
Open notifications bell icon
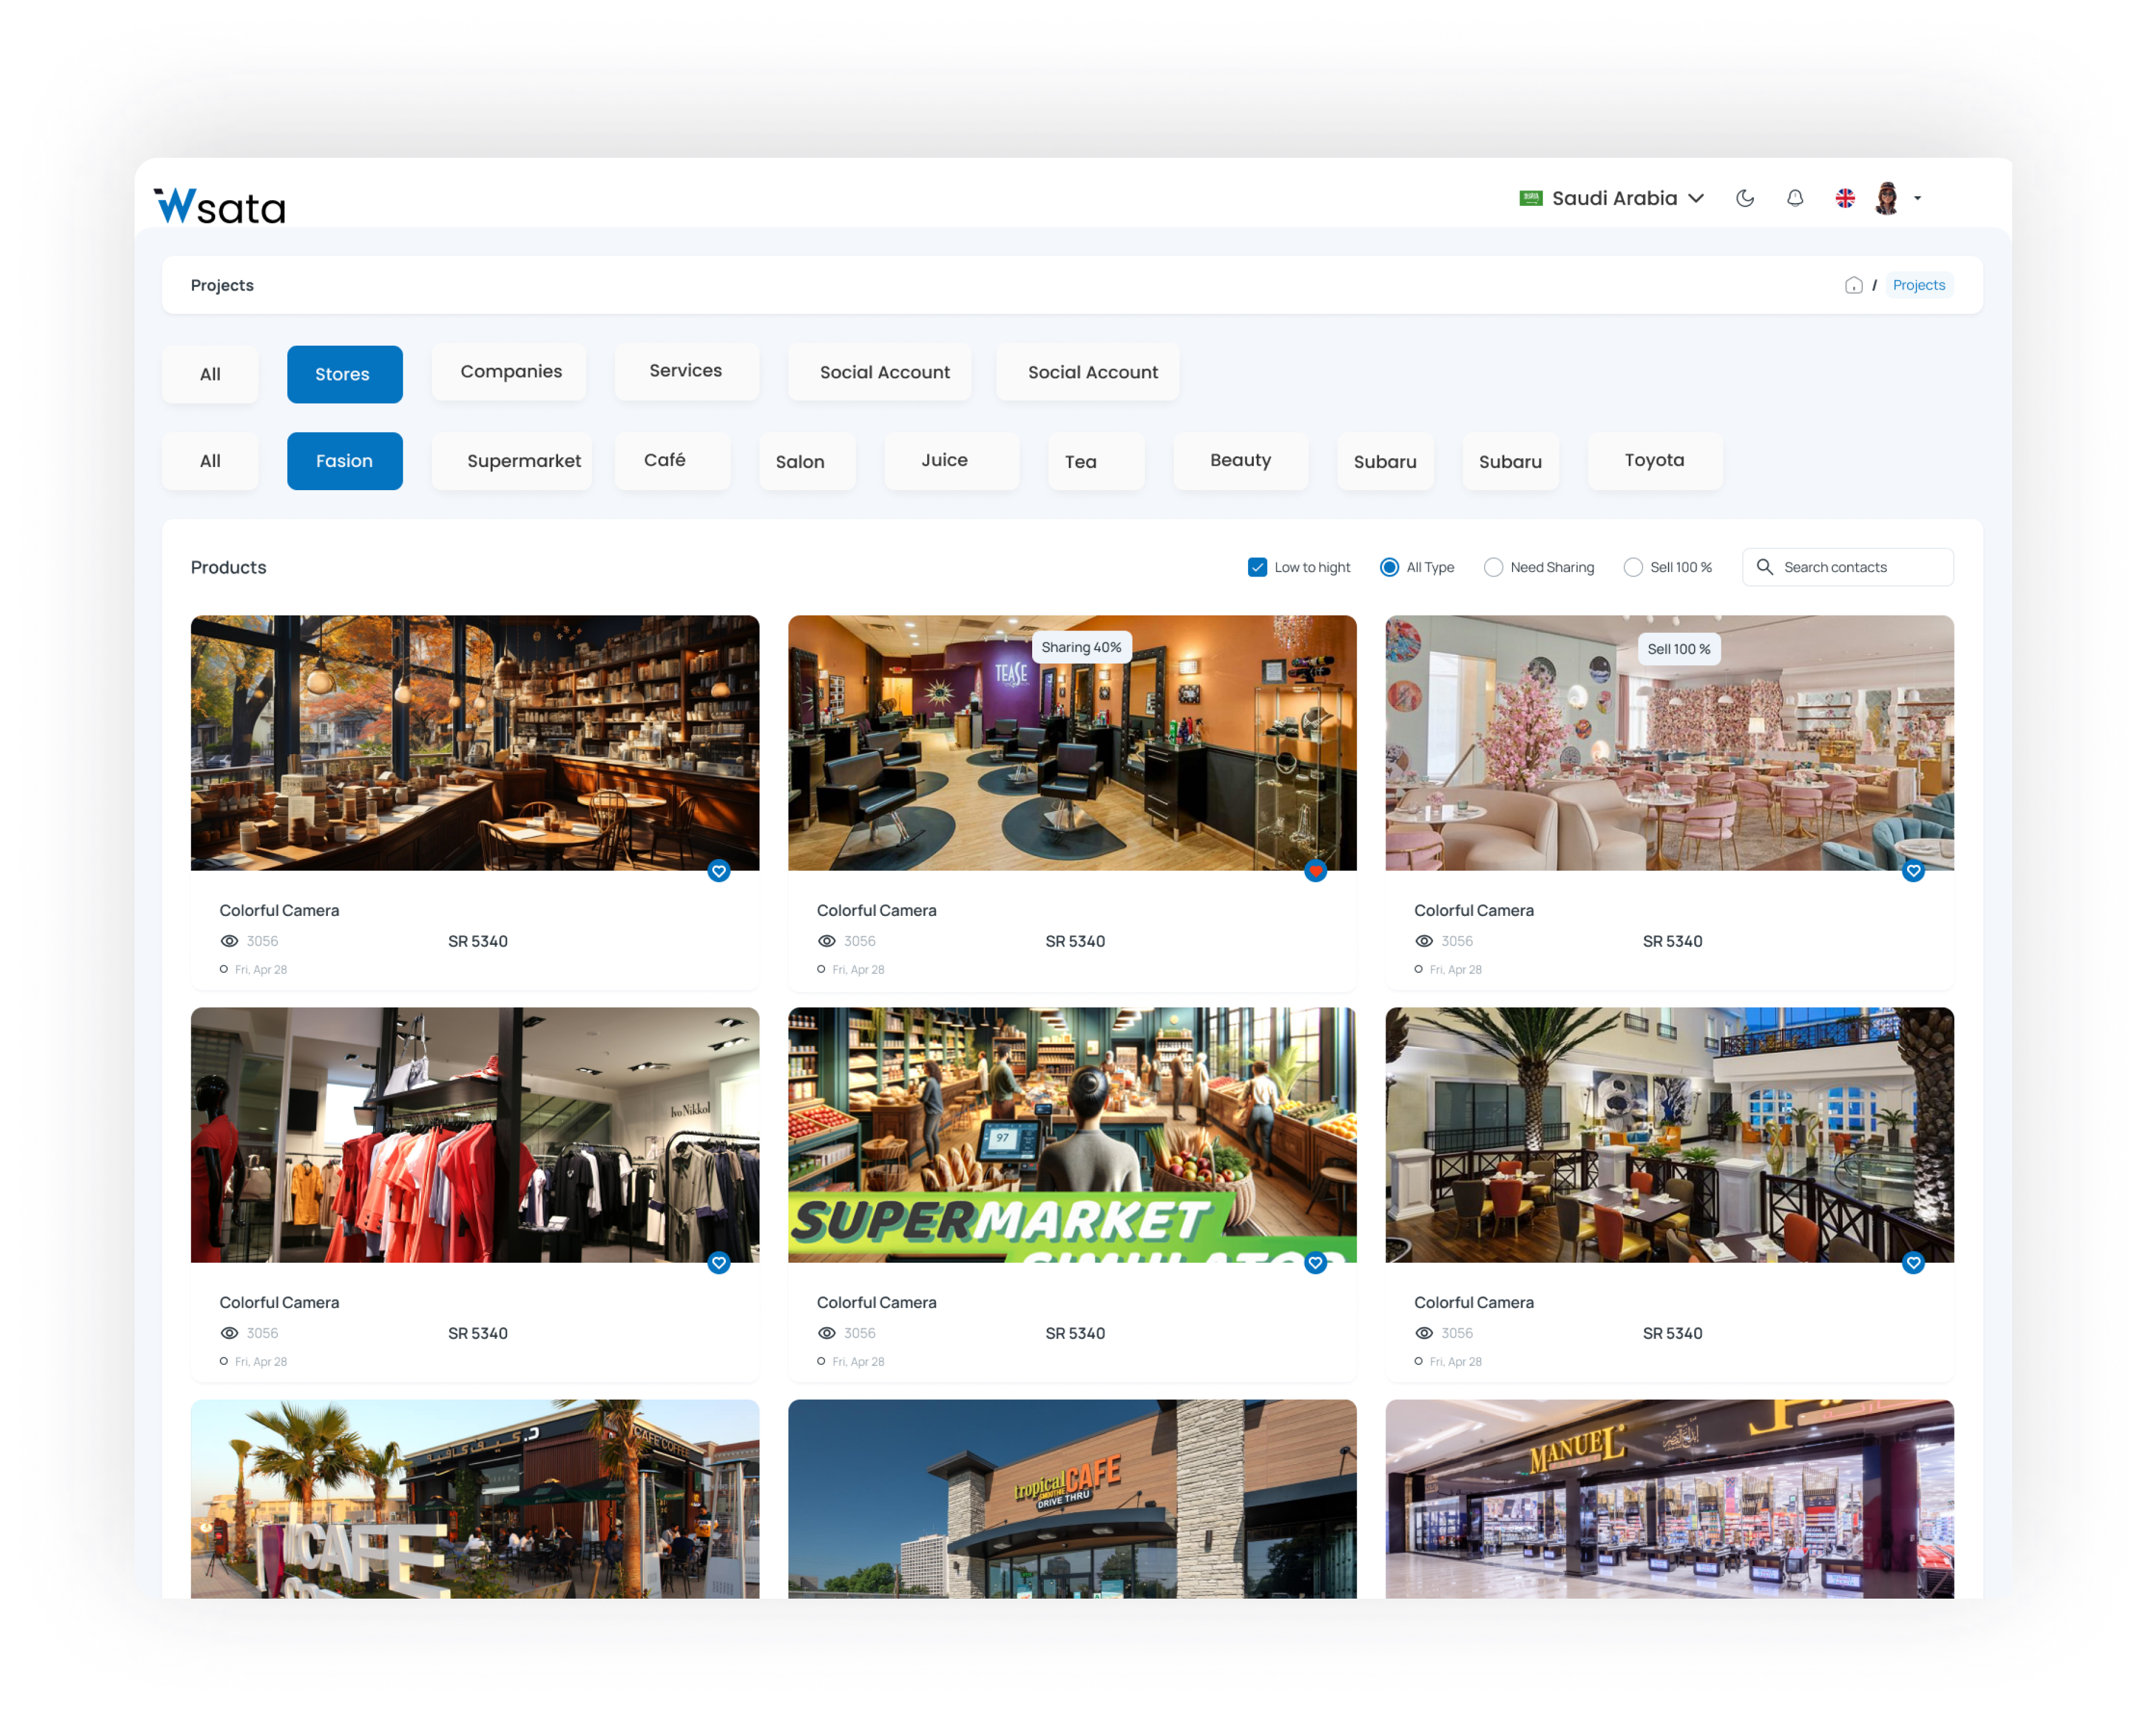[1795, 198]
